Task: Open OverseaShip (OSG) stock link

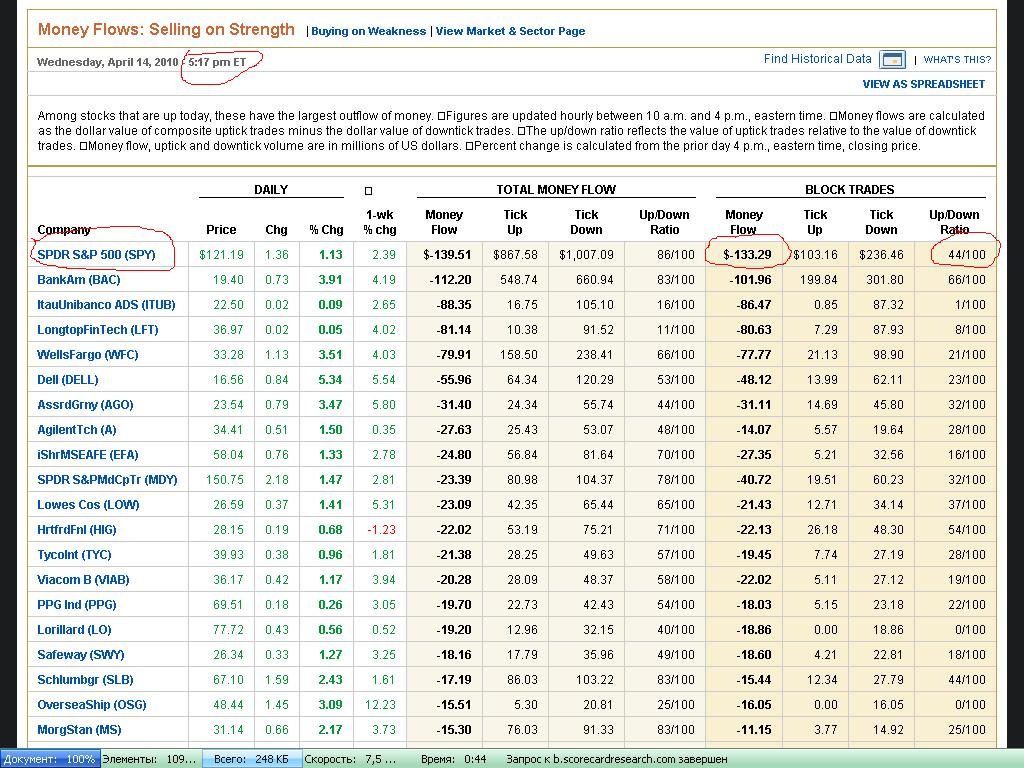Action: pyautogui.click(x=91, y=705)
